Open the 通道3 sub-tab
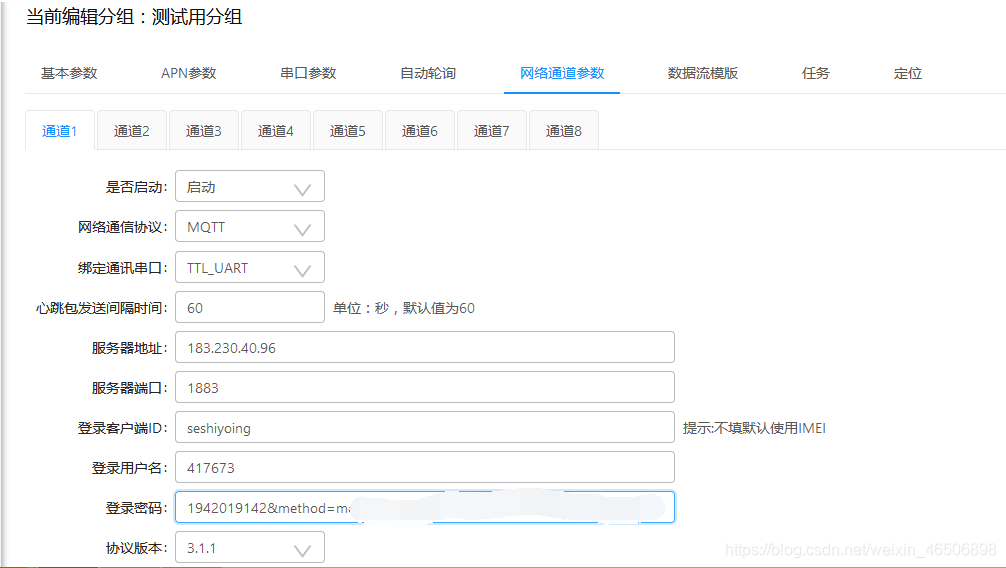The image size is (1006, 568). pos(203,130)
